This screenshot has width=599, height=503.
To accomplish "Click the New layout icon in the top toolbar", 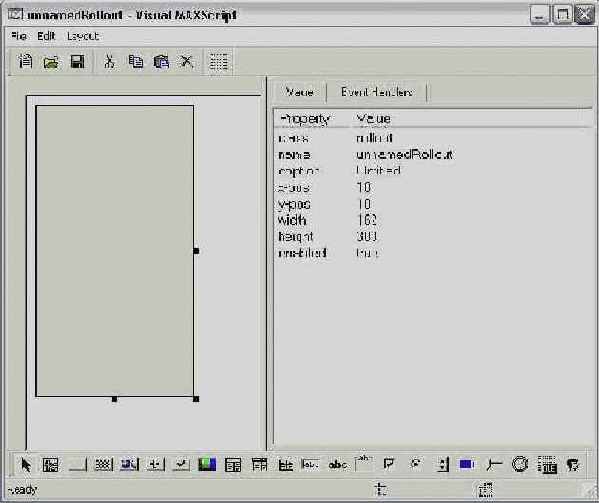I will tap(25, 61).
